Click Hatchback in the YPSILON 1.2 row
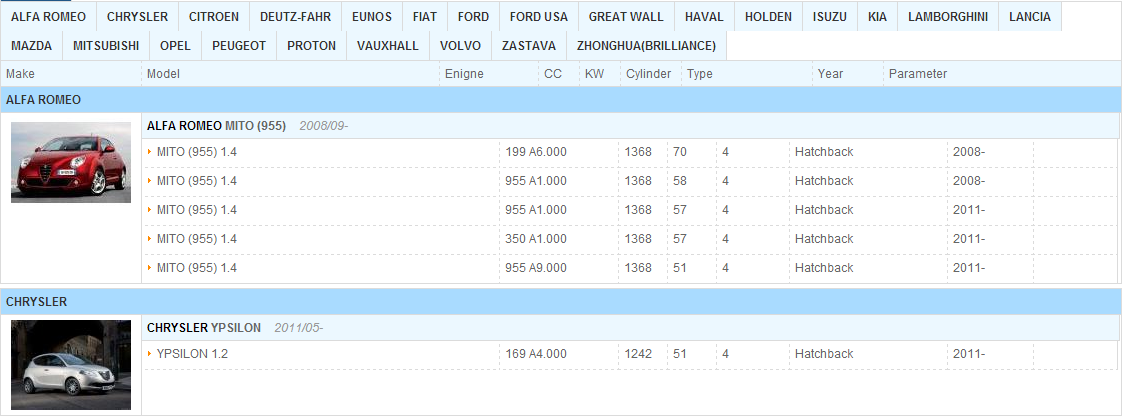Image resolution: width=1124 pixels, height=419 pixels. coord(824,354)
